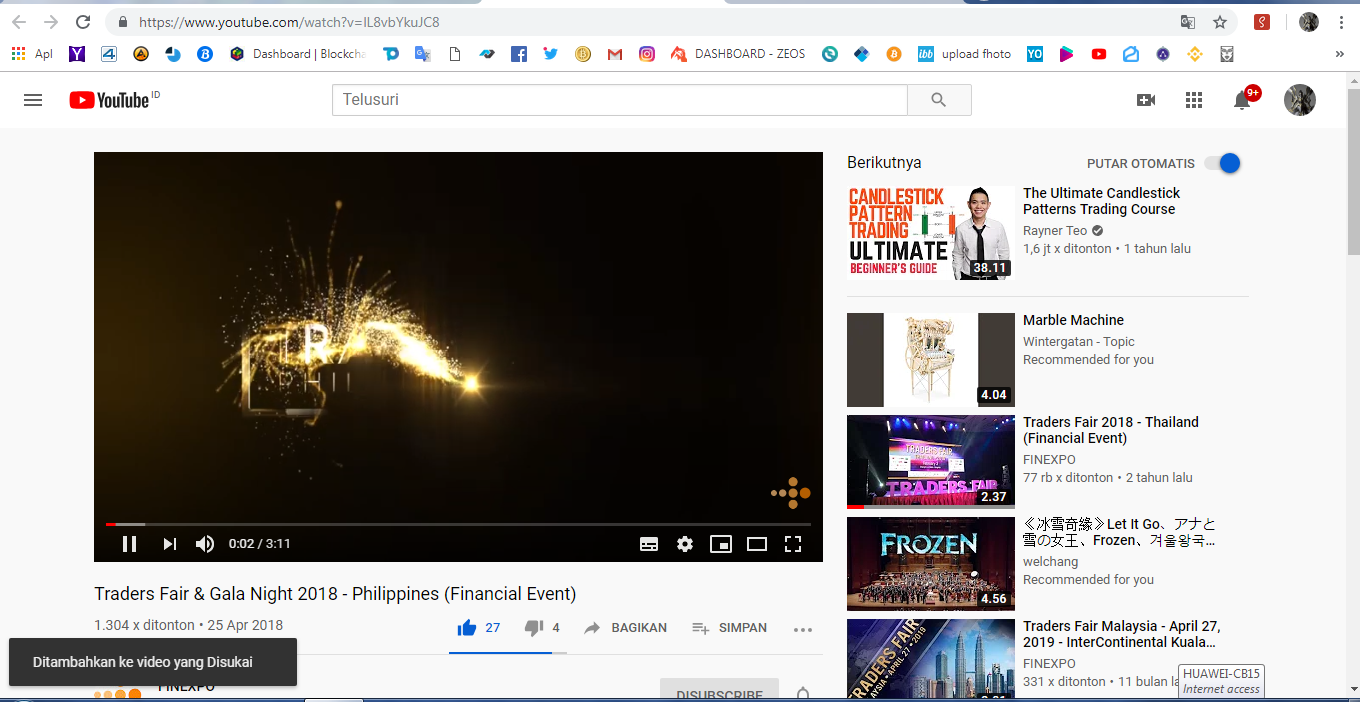Switch to miniplayer mode
Viewport: 1360px width, 702px height.
[x=721, y=544]
